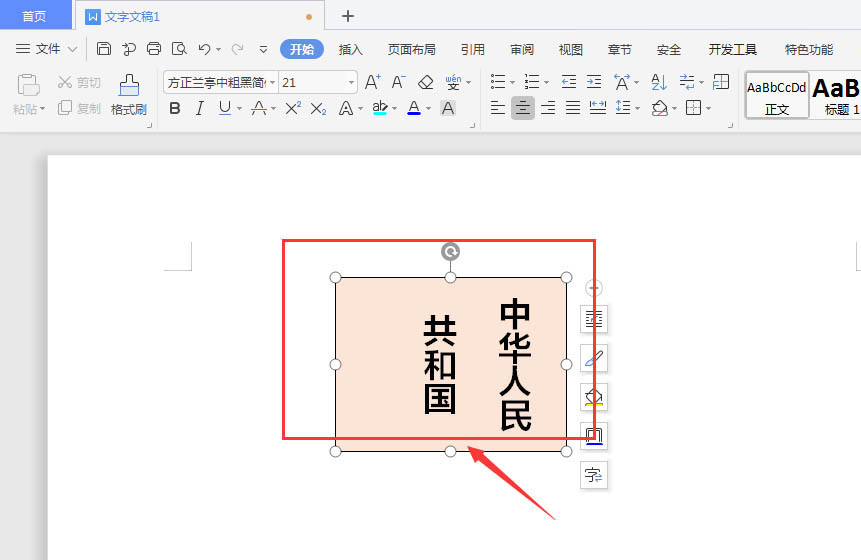
Task: Click the Align Right paragraph icon
Action: click(548, 108)
